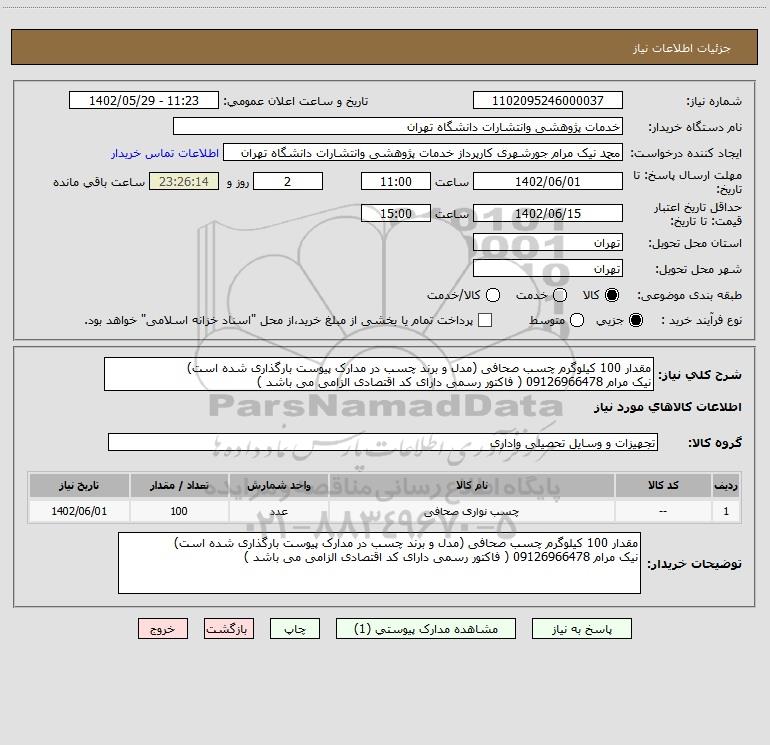Click the need number field 1102095246000037
The height and width of the screenshot is (745, 770).
(x=548, y=101)
